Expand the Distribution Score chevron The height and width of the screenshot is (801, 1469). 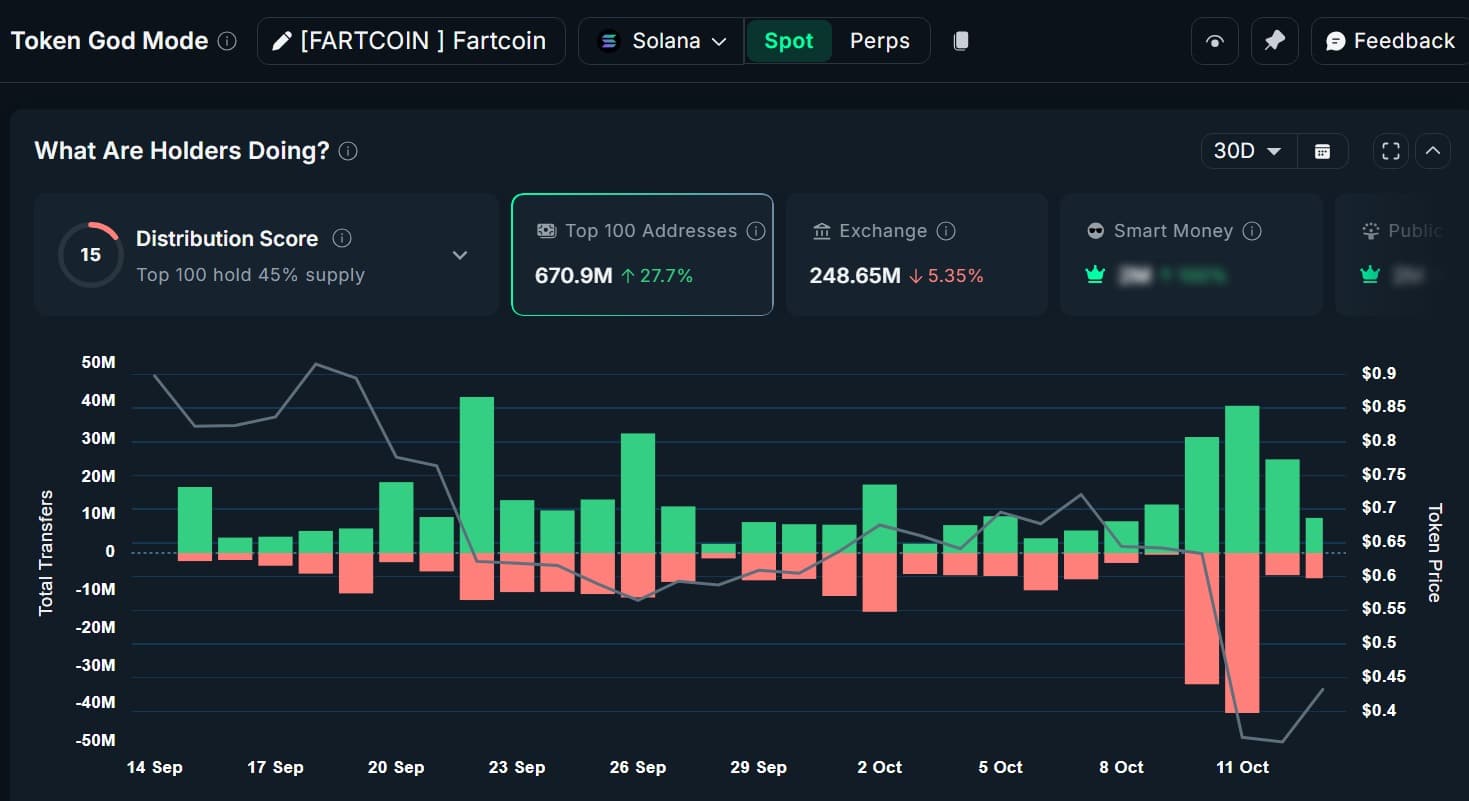point(460,255)
